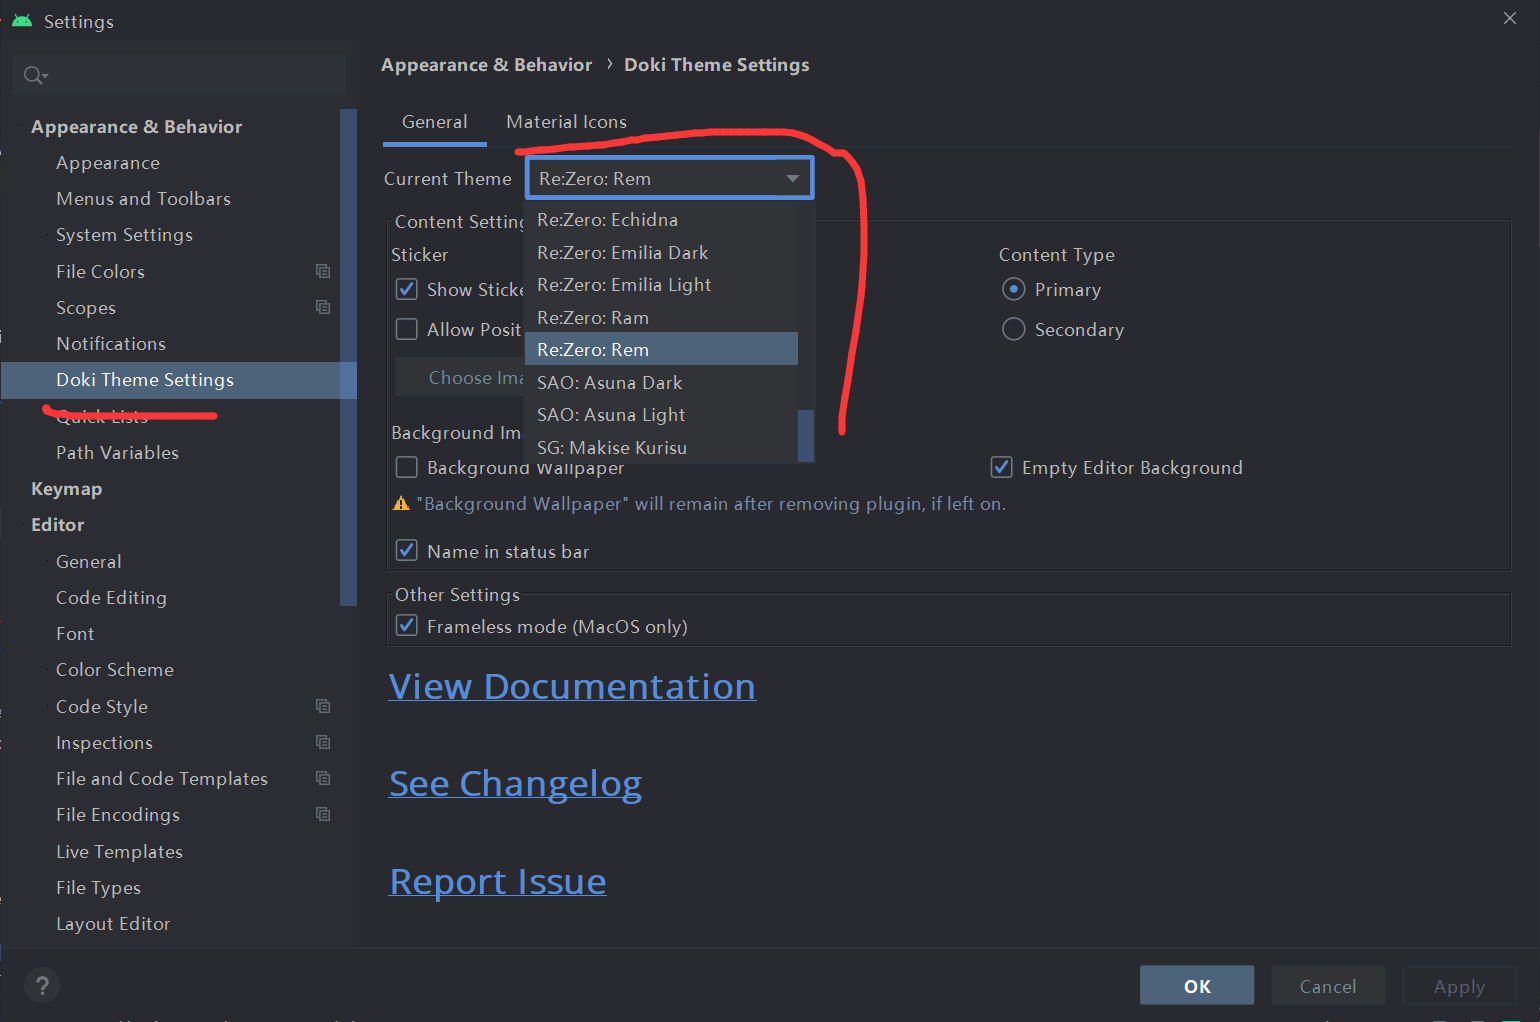Click the OK button
This screenshot has width=1540, height=1022.
[x=1197, y=986]
